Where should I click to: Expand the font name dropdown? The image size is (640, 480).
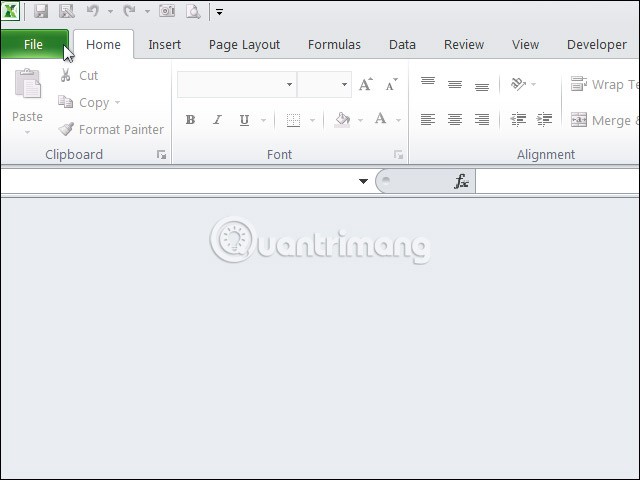[x=290, y=85]
